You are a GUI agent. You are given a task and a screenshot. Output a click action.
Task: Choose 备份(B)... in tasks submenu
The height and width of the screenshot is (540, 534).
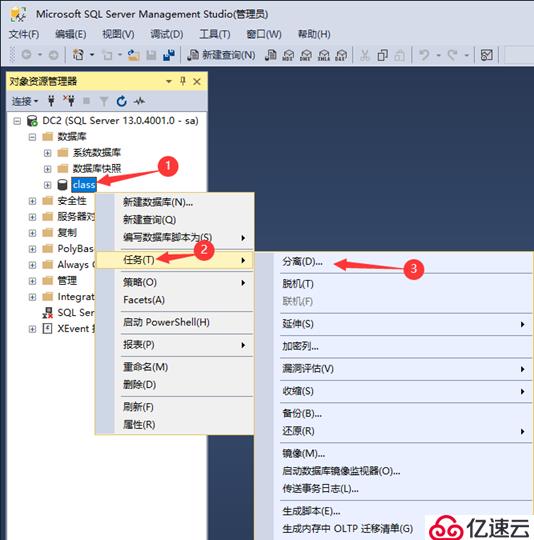(394, 413)
